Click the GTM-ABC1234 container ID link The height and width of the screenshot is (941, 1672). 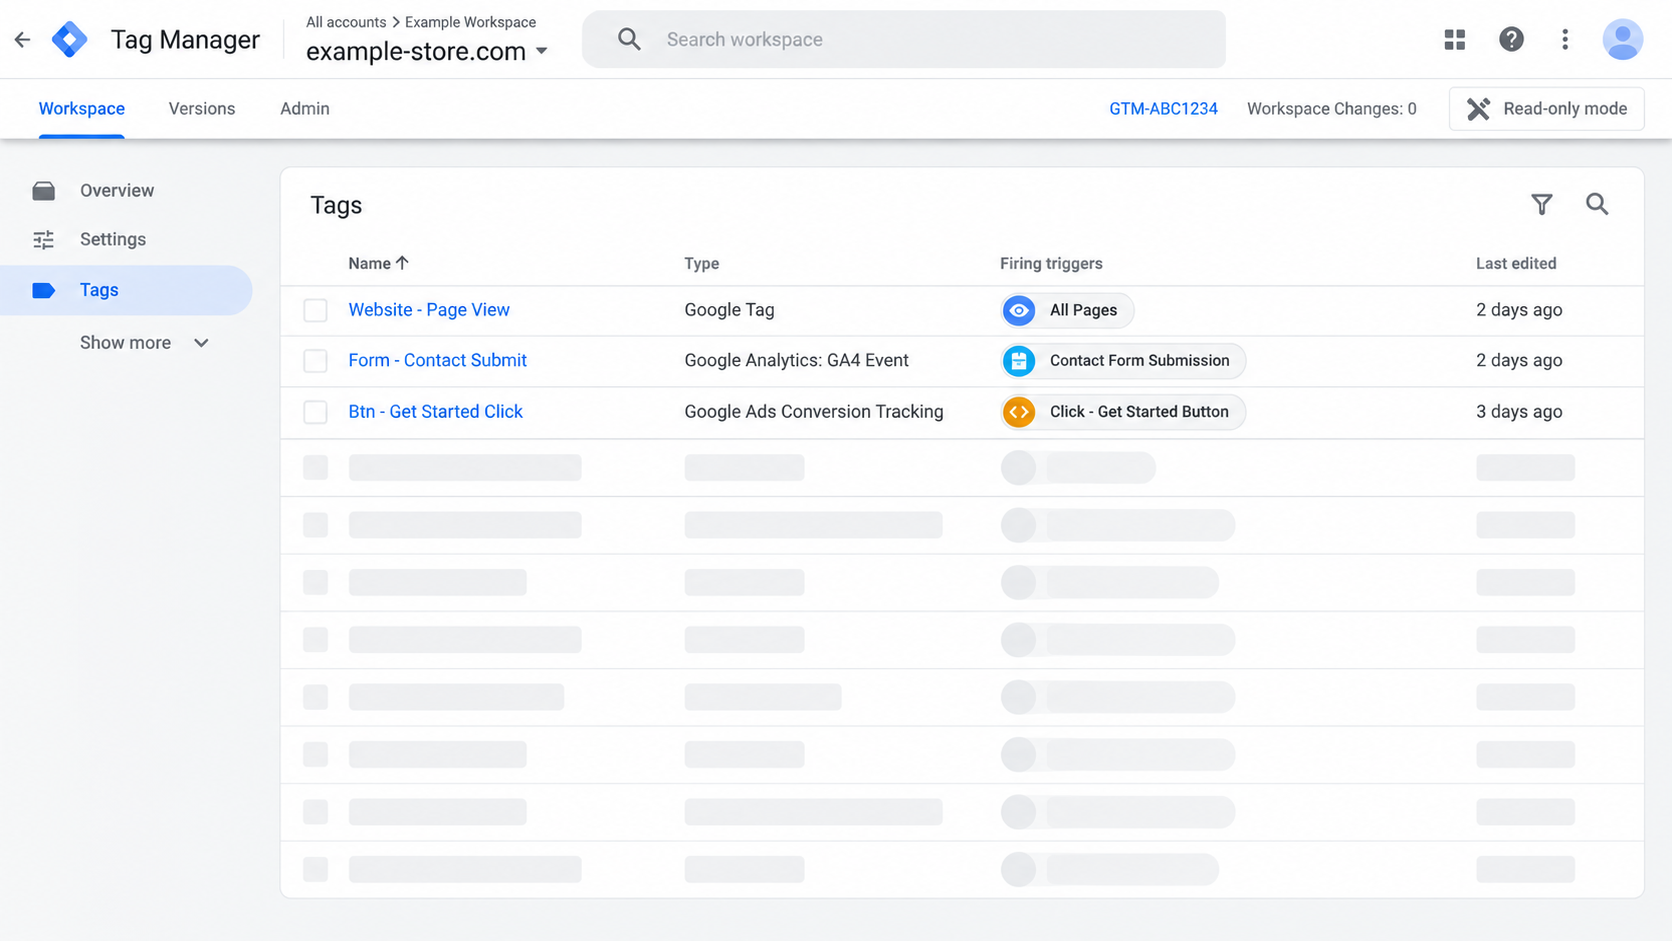coord(1163,109)
